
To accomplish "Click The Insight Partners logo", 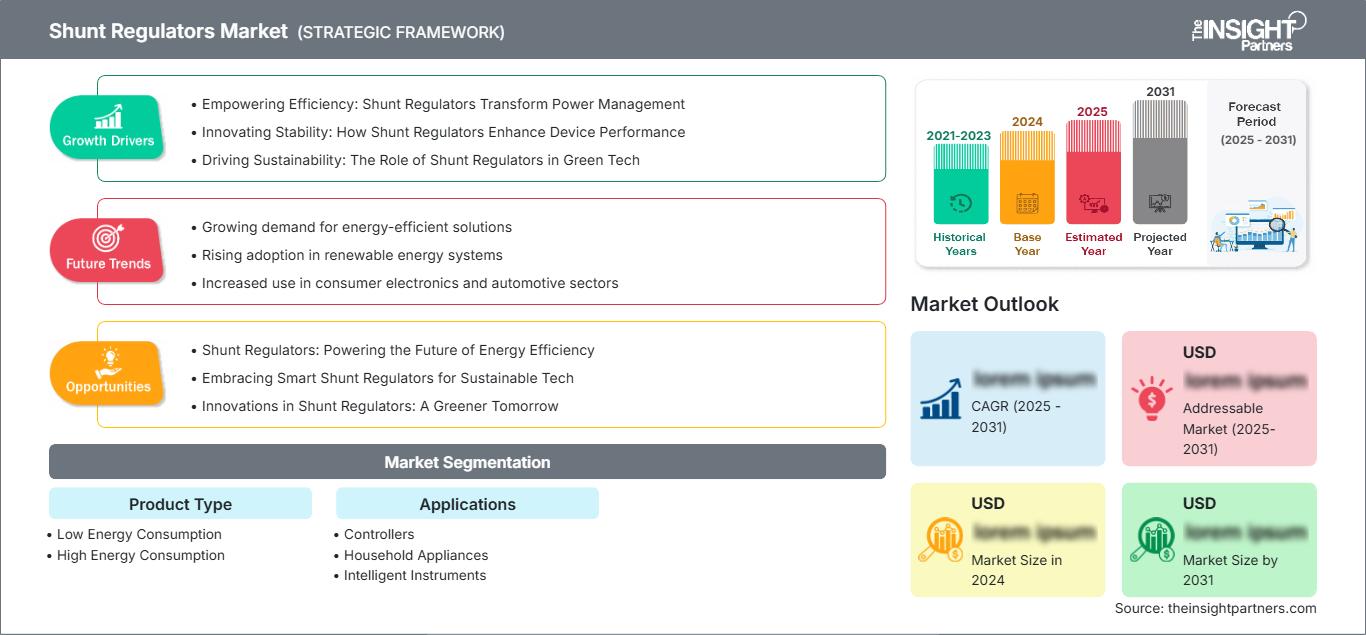I will tap(1248, 30).
